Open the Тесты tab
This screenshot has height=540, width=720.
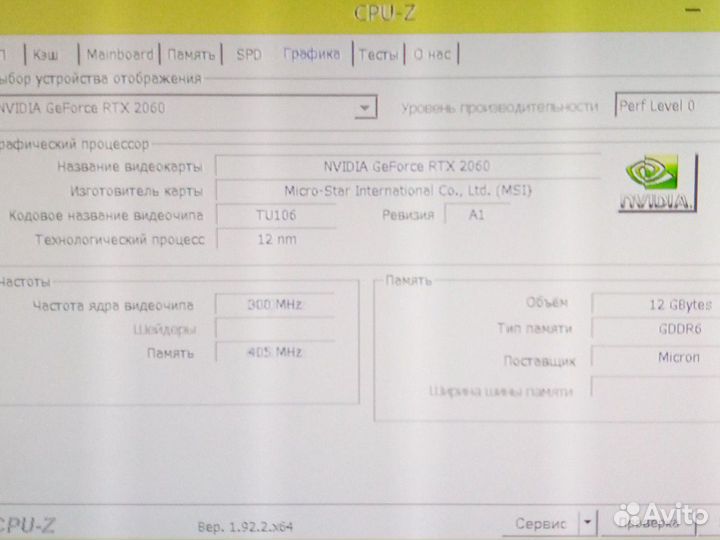coord(378,55)
